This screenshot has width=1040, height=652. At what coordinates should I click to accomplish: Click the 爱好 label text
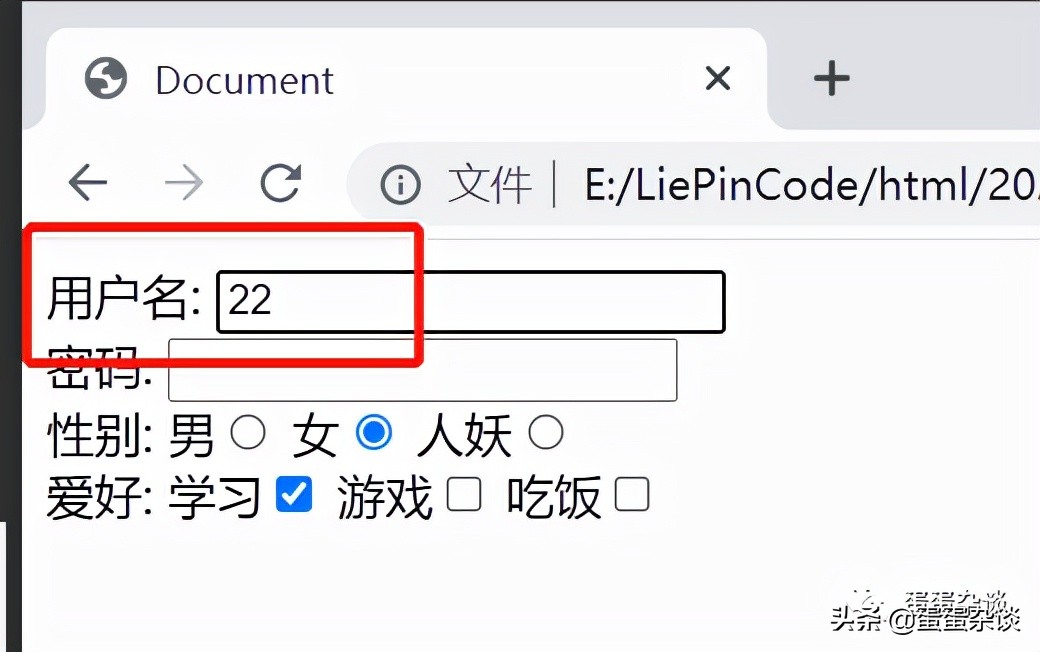(x=100, y=497)
